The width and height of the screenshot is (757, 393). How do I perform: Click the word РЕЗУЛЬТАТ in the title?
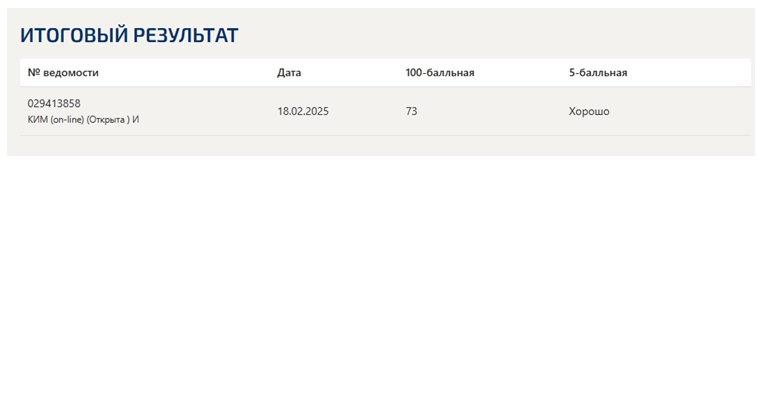click(x=185, y=35)
